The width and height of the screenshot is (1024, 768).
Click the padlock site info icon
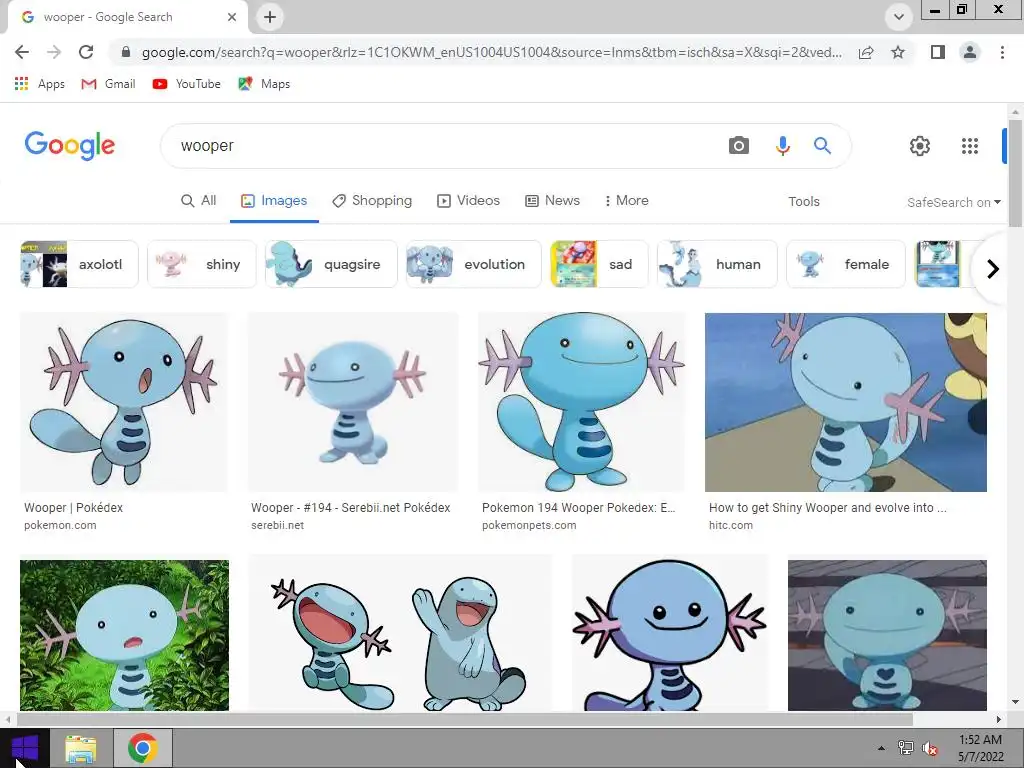tap(126, 52)
